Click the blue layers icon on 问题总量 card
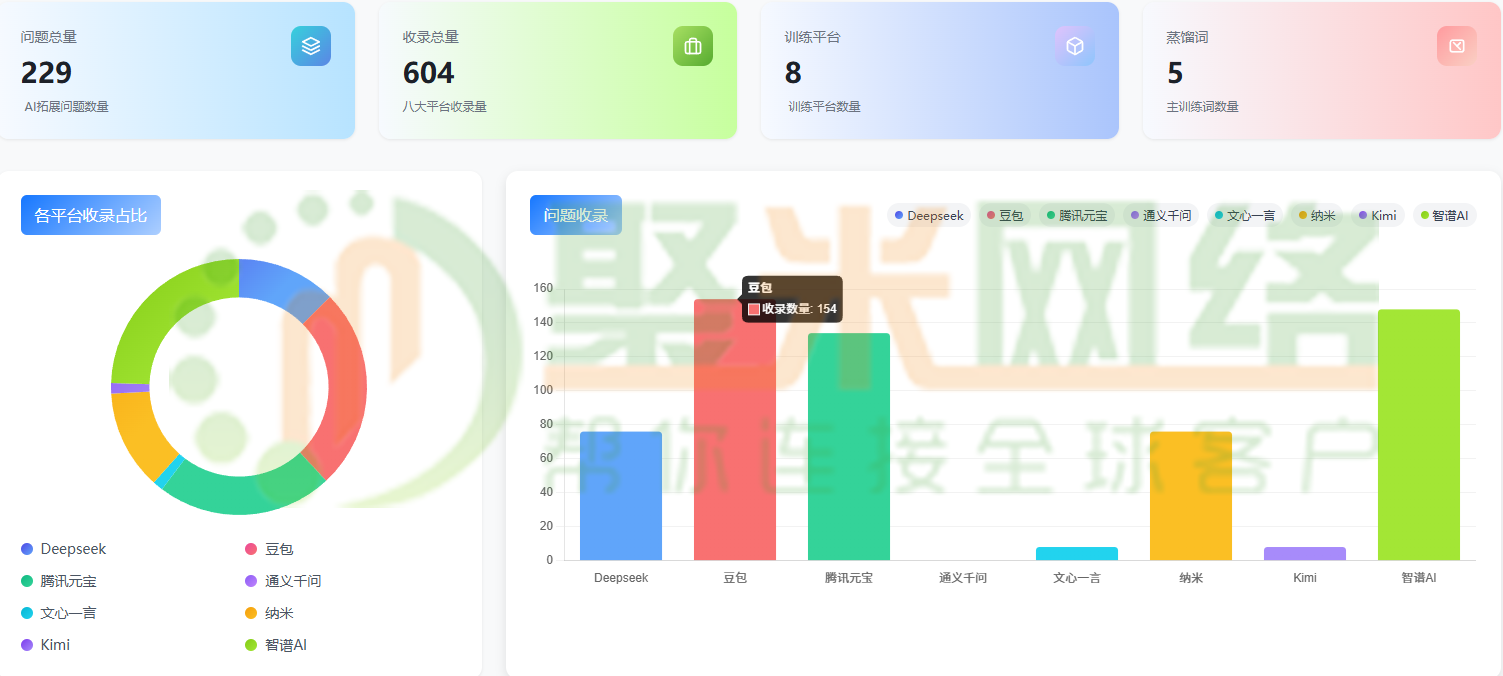The width and height of the screenshot is (1503, 676). tap(311, 46)
